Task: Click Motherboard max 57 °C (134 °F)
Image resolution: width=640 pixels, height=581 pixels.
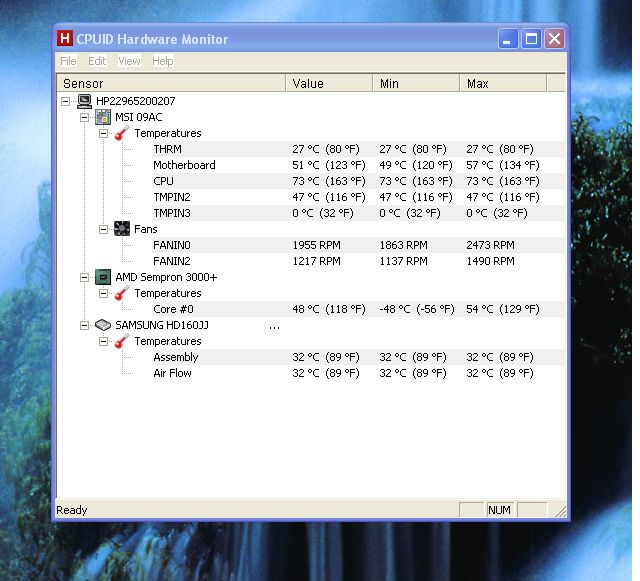Action: click(x=503, y=165)
